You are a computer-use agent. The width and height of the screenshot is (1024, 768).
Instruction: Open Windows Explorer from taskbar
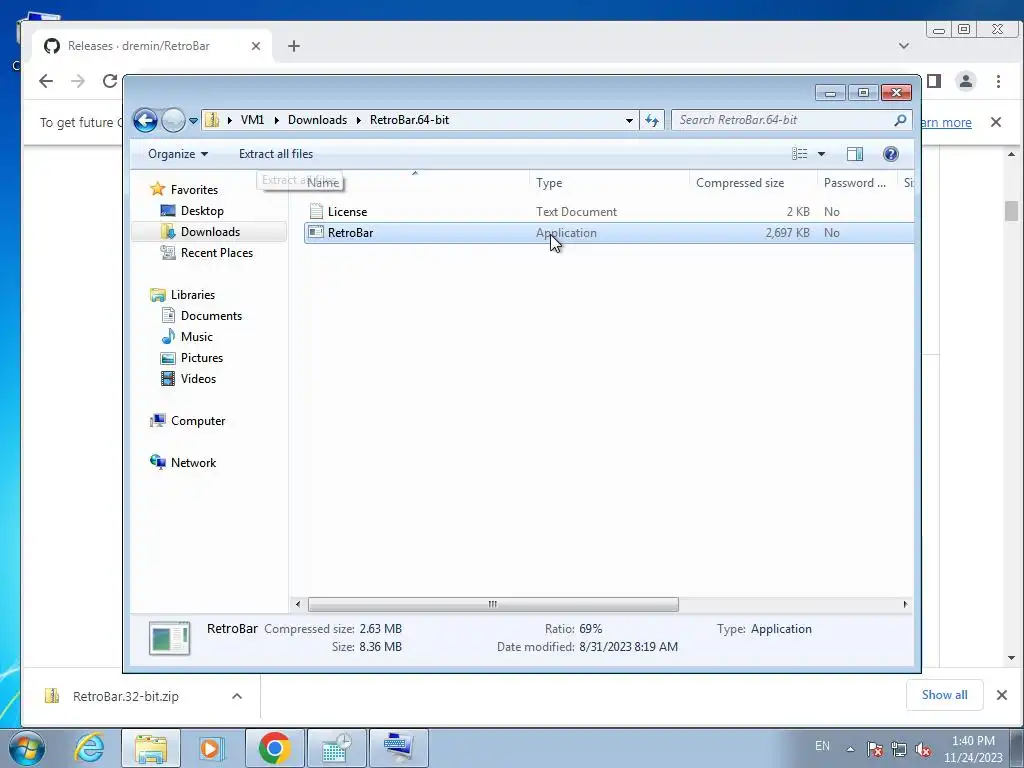tap(151, 748)
